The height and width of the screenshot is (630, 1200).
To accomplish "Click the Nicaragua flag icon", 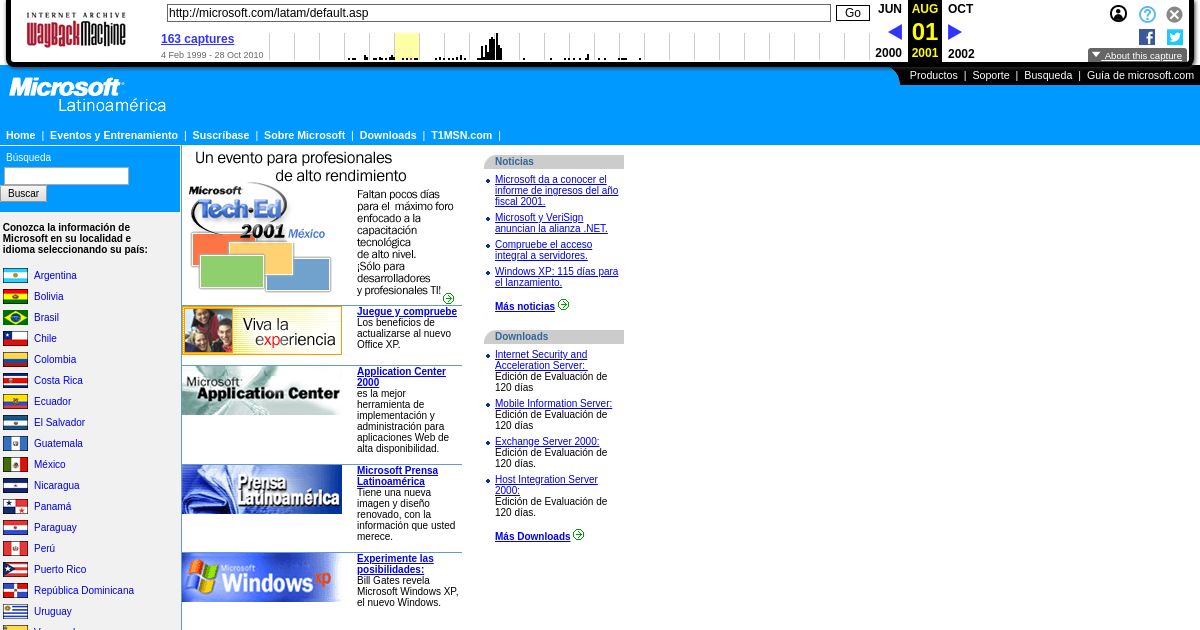I will click(x=15, y=485).
